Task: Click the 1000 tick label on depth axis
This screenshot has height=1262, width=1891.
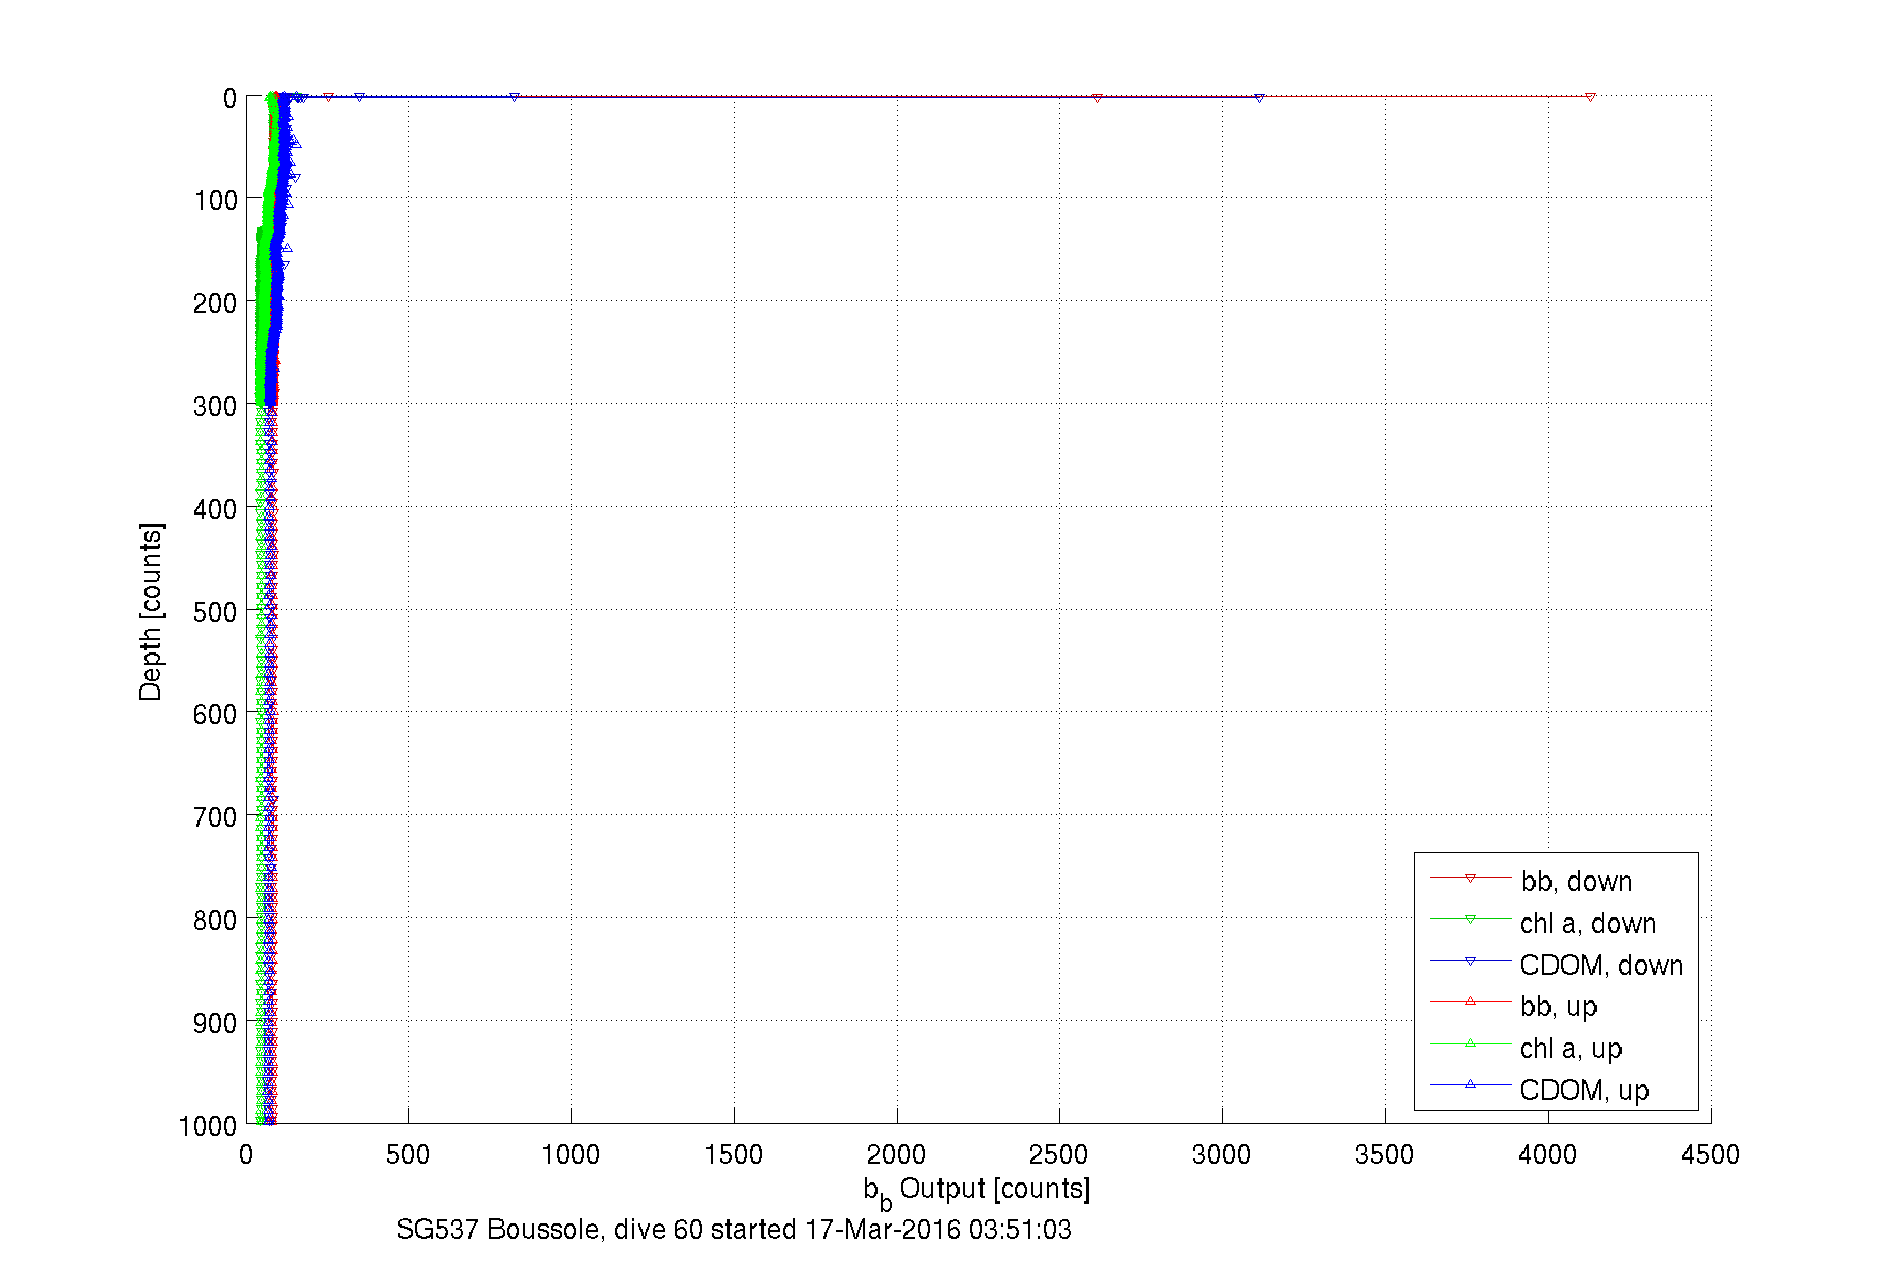Action: point(207,1127)
